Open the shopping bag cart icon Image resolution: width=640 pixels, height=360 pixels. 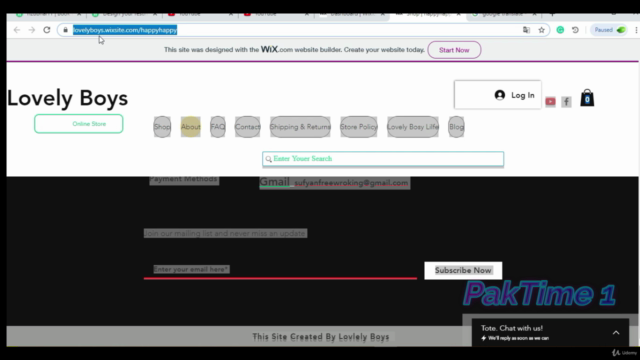[x=587, y=98]
